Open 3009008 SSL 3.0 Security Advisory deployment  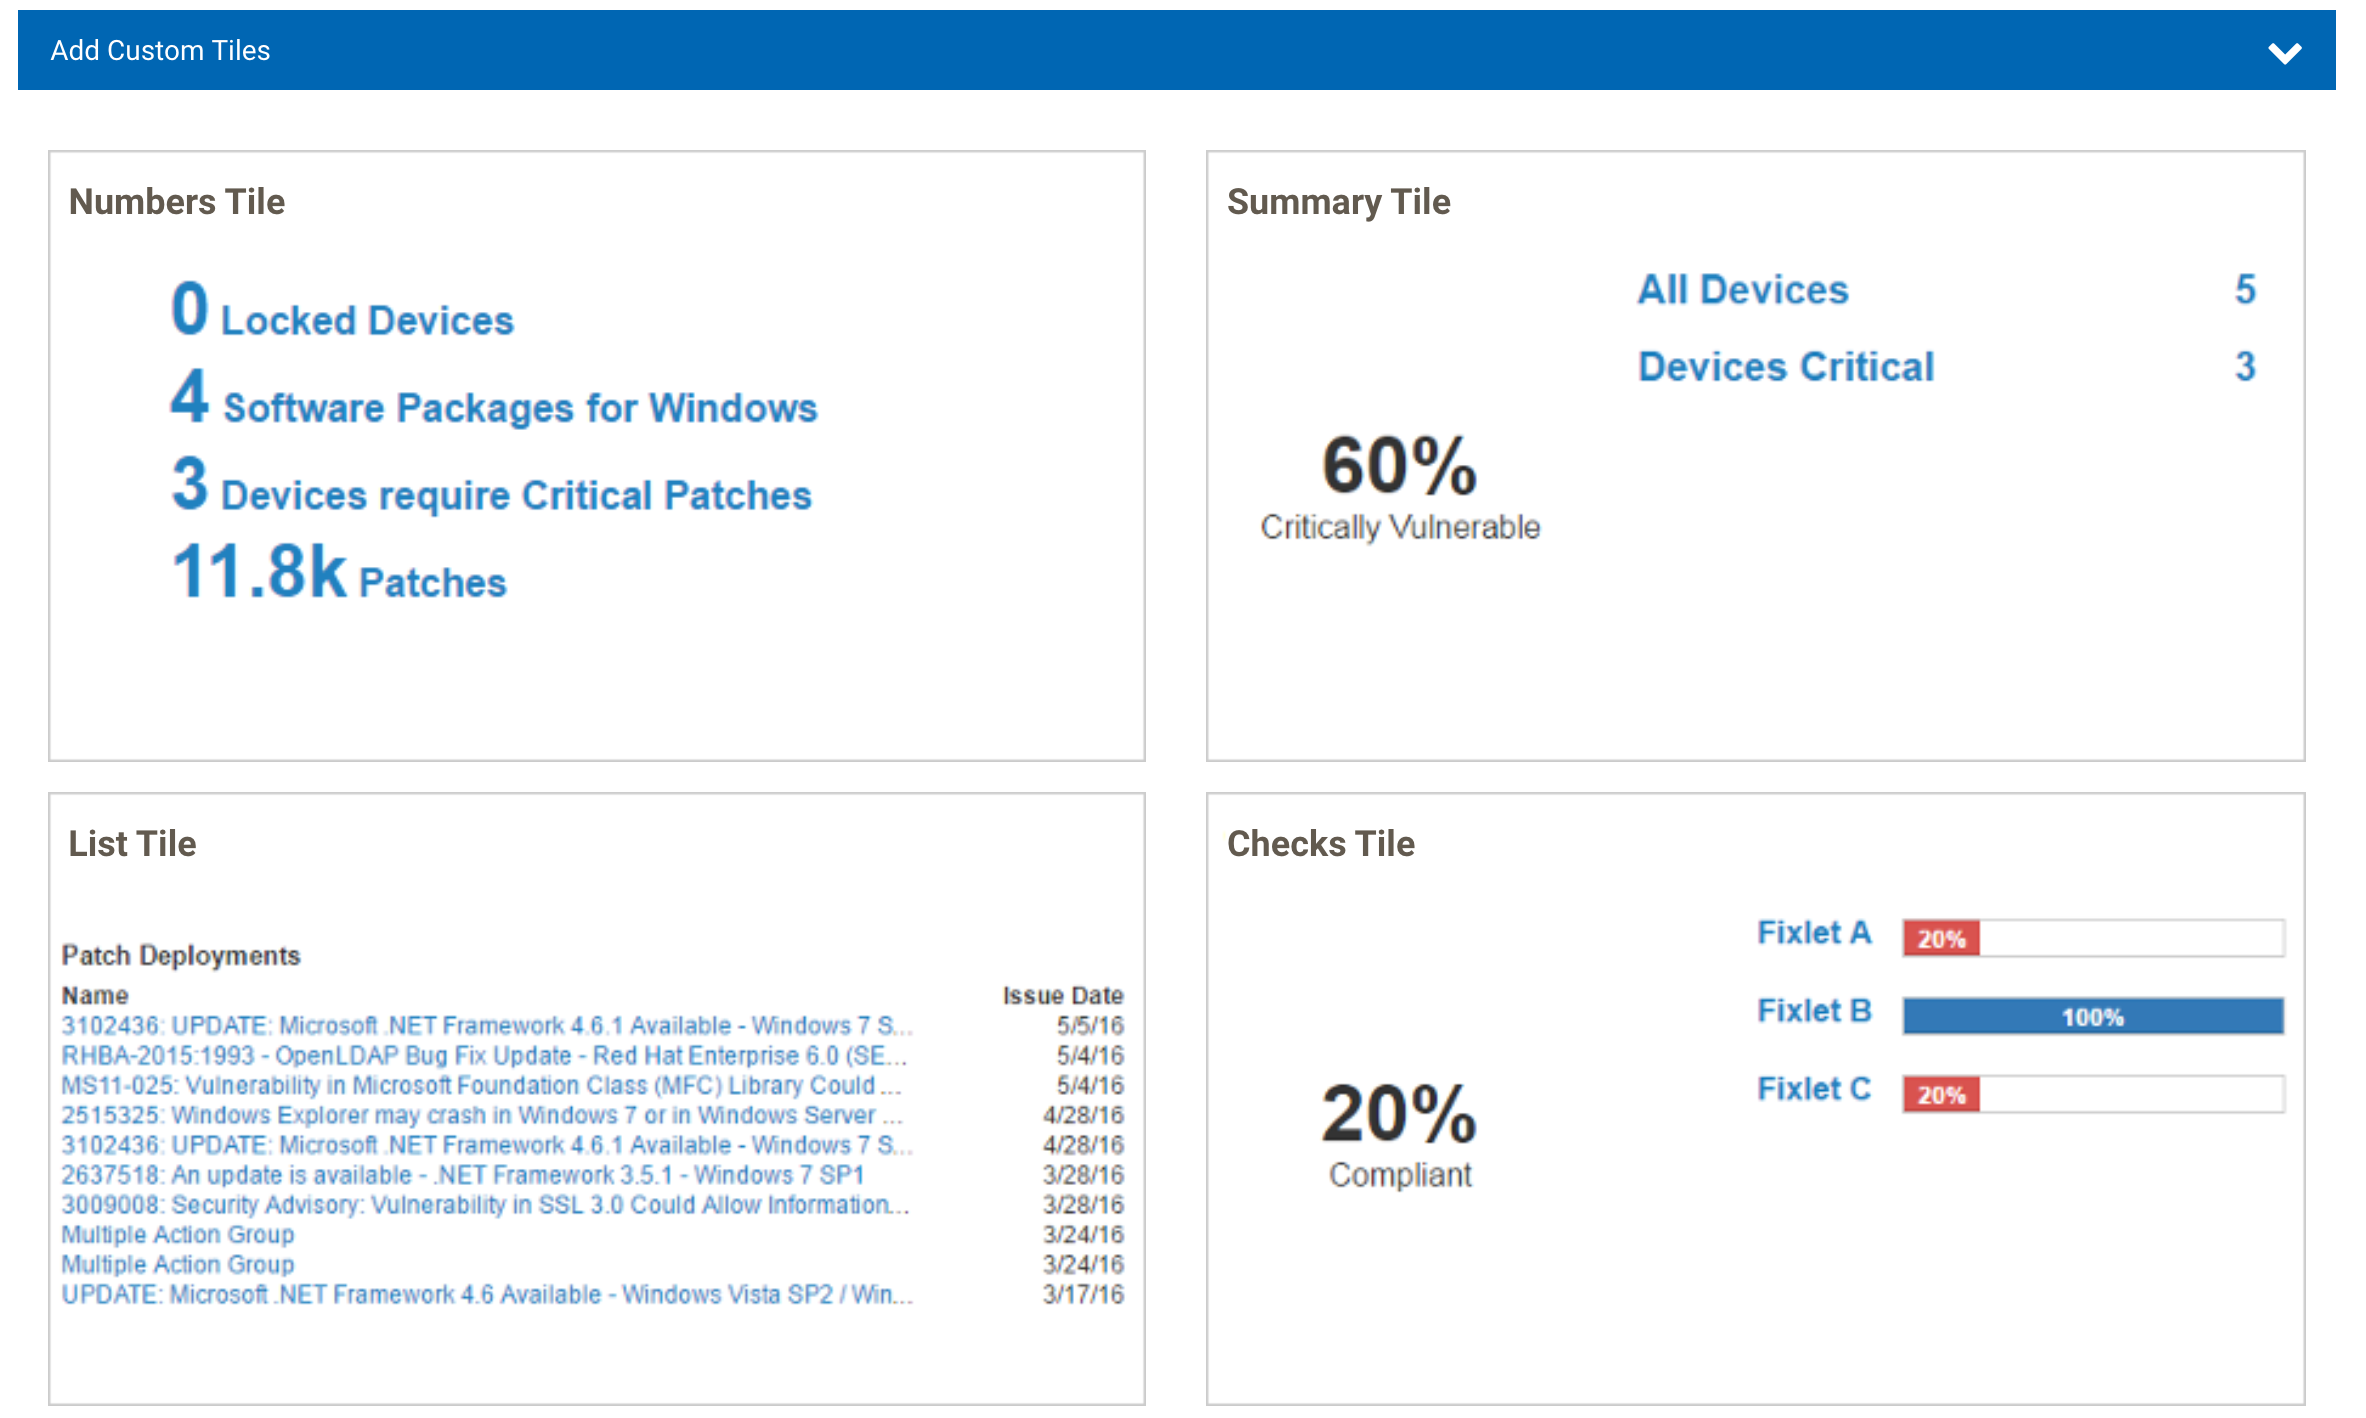pyautogui.click(x=484, y=1205)
